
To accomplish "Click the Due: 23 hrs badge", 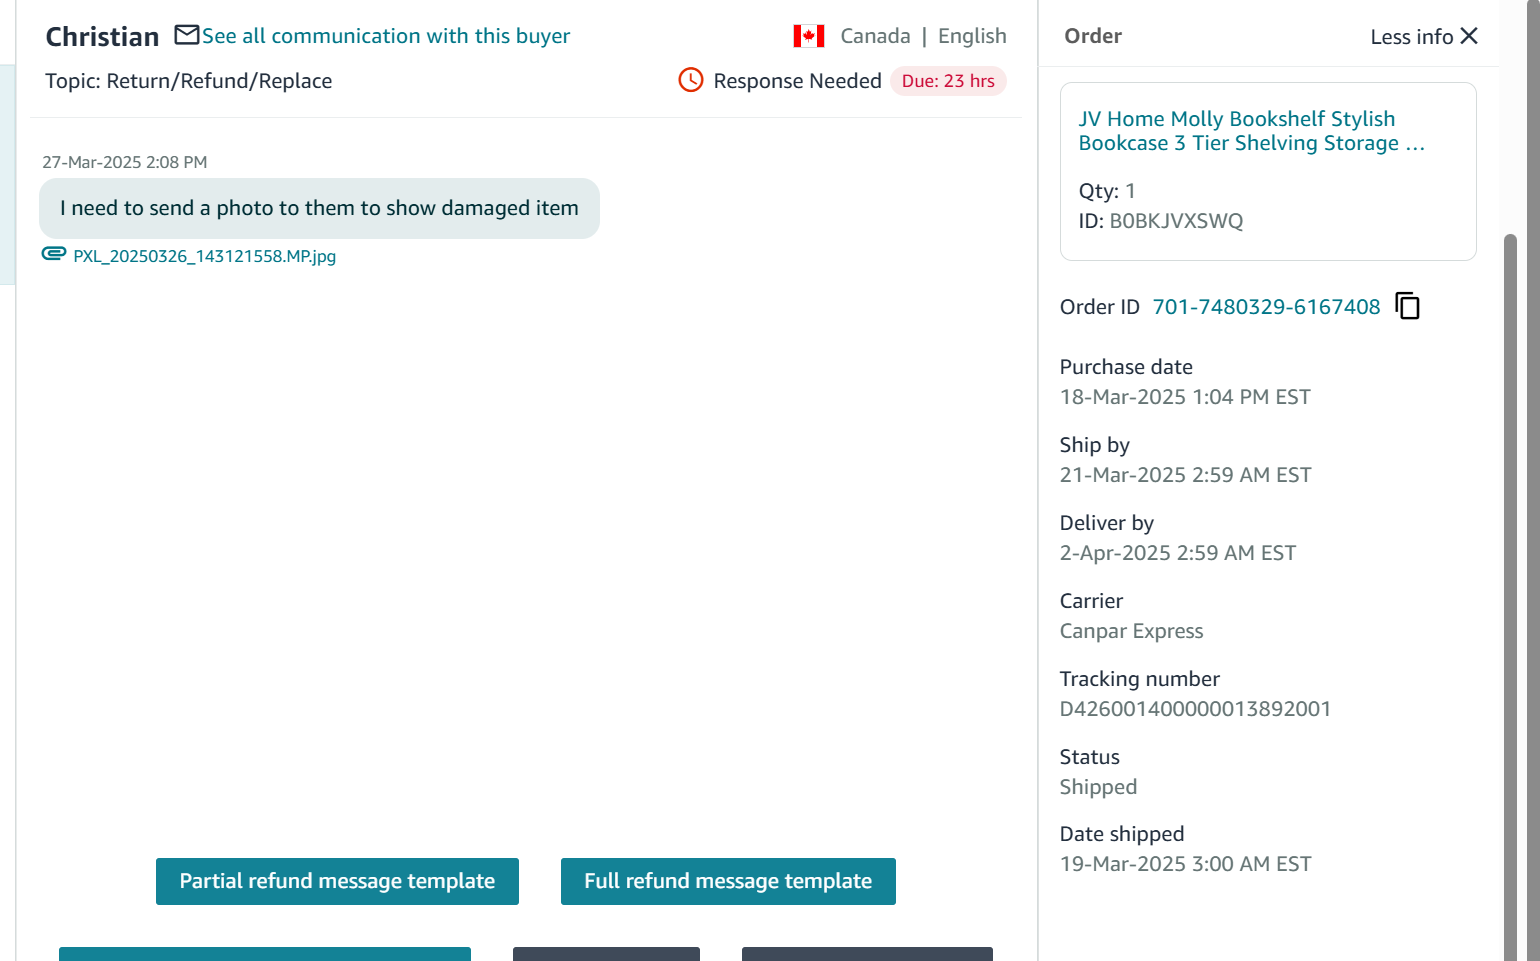I will point(948,81).
